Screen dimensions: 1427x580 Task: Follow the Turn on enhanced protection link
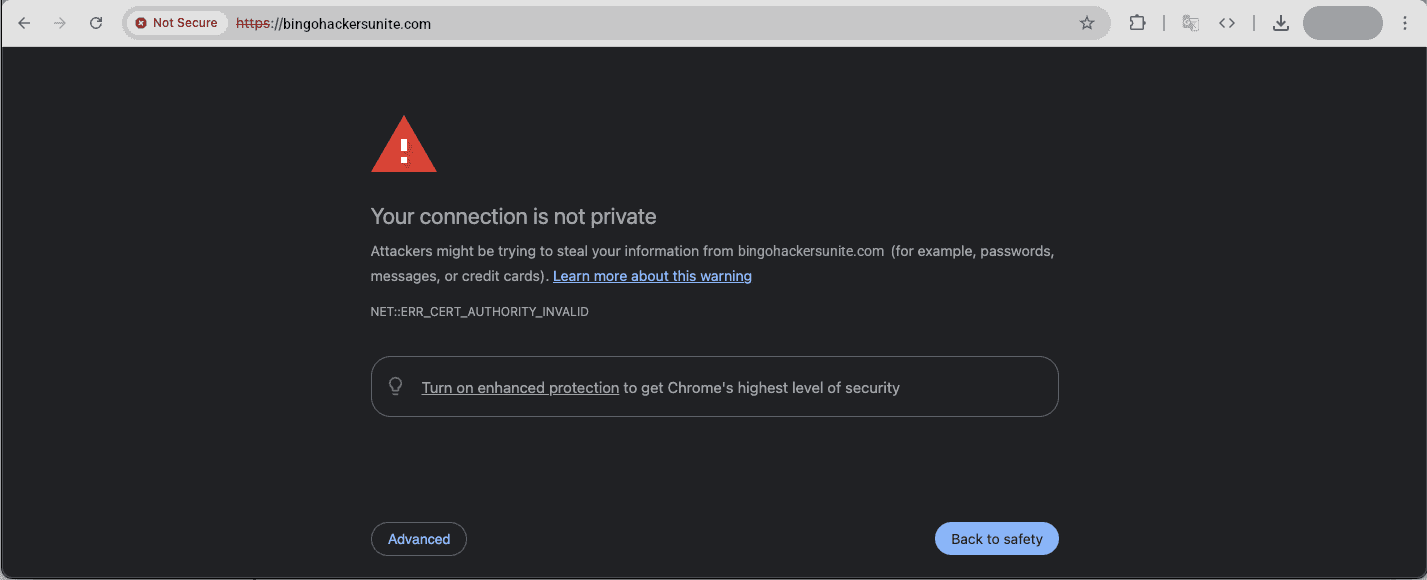pyautogui.click(x=520, y=388)
